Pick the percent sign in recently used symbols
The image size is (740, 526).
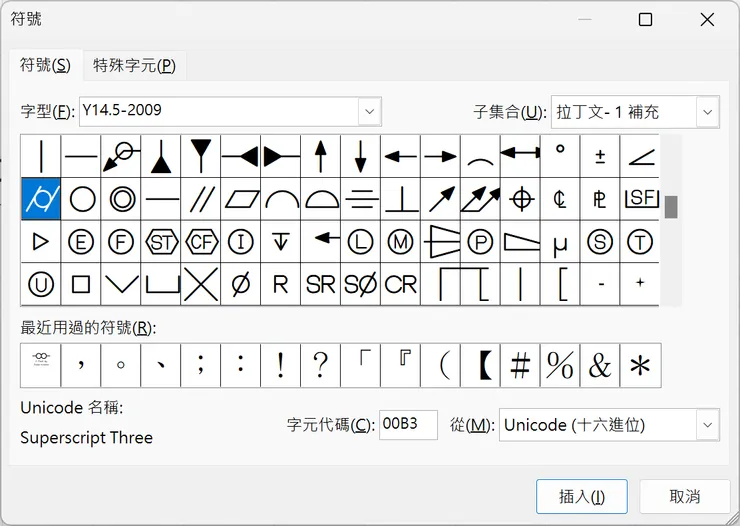coord(560,366)
